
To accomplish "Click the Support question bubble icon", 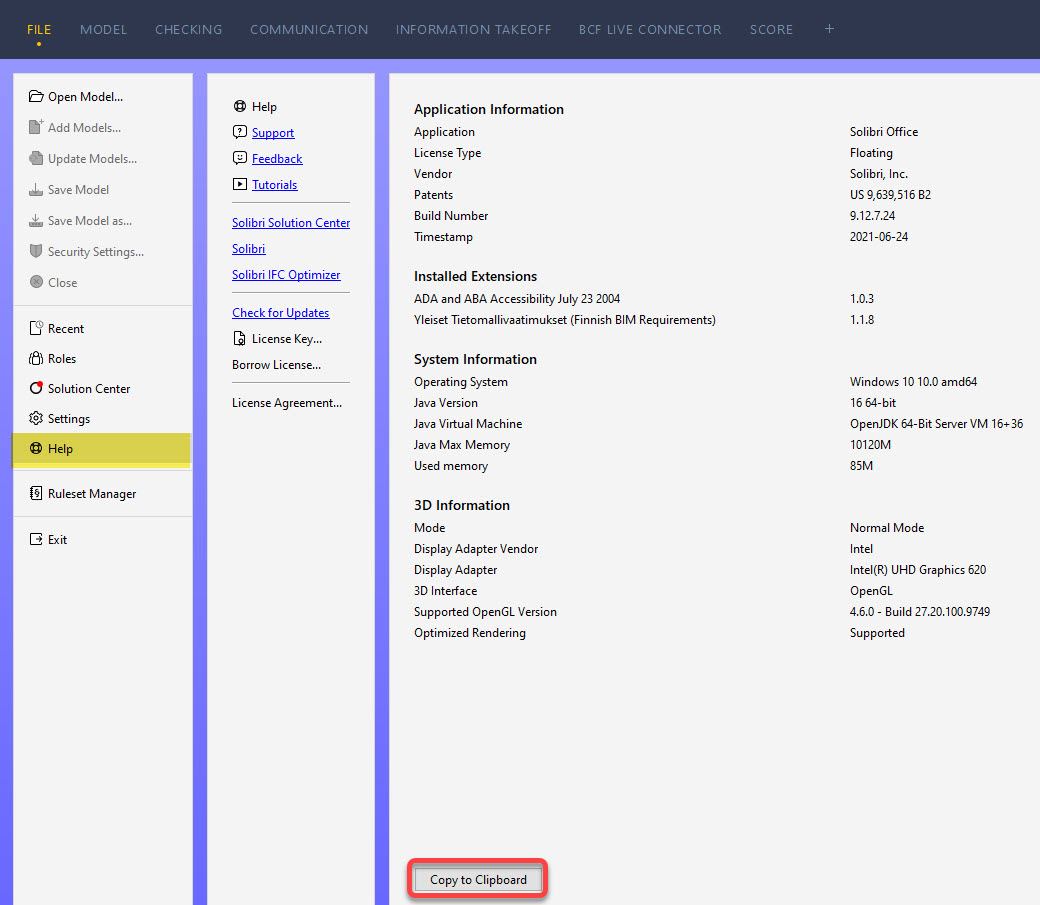I will coord(239,132).
